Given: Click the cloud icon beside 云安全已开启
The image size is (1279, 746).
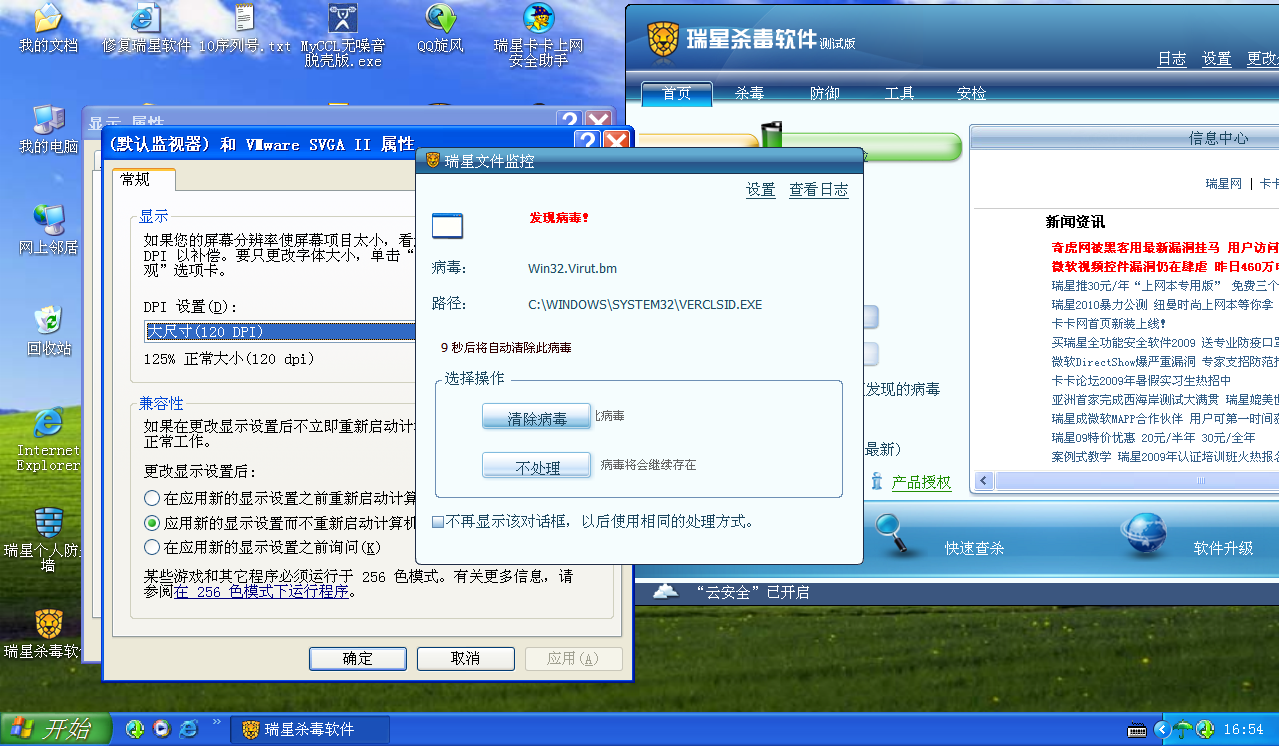Looking at the screenshot, I should click(x=666, y=591).
